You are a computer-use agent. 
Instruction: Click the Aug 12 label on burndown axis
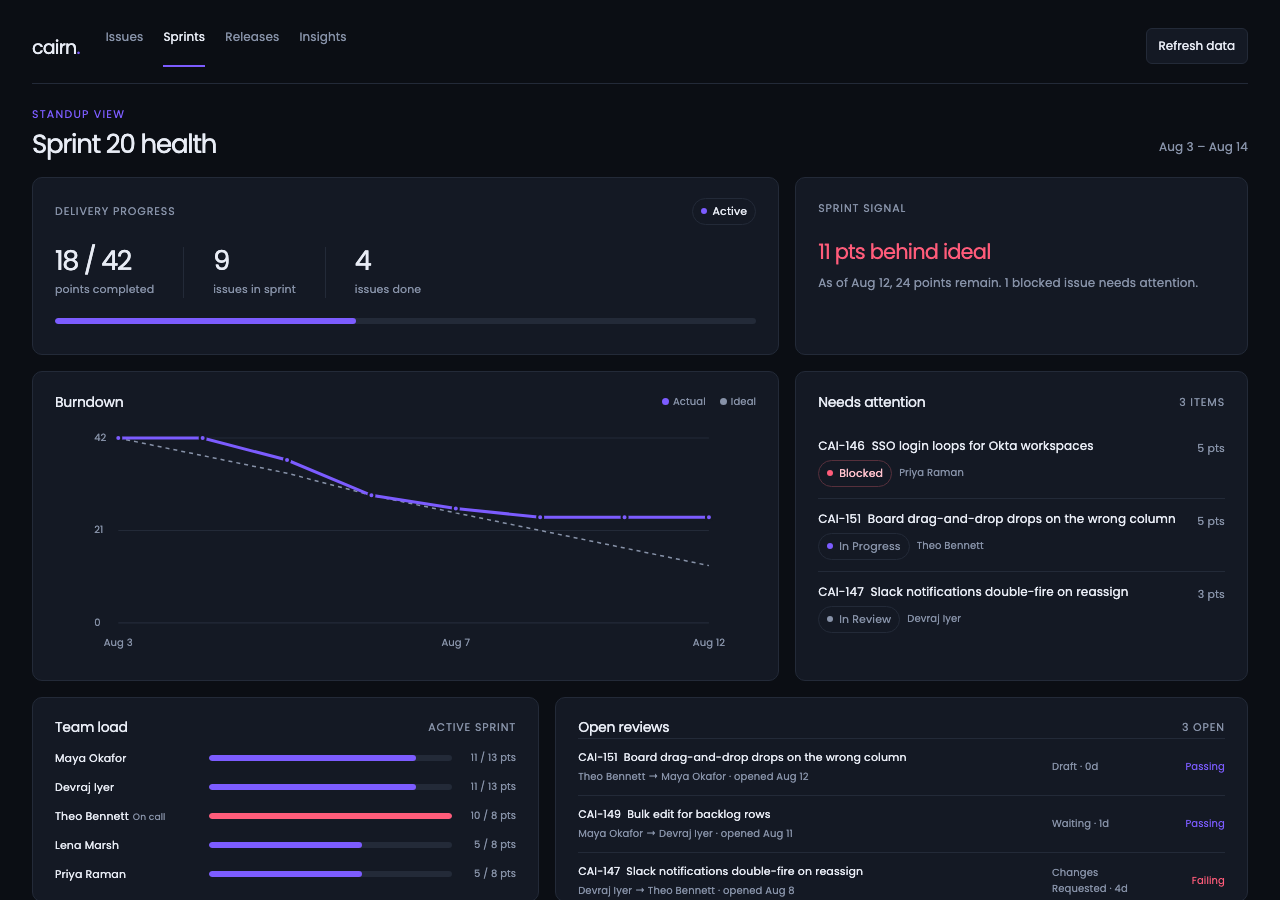coord(708,643)
